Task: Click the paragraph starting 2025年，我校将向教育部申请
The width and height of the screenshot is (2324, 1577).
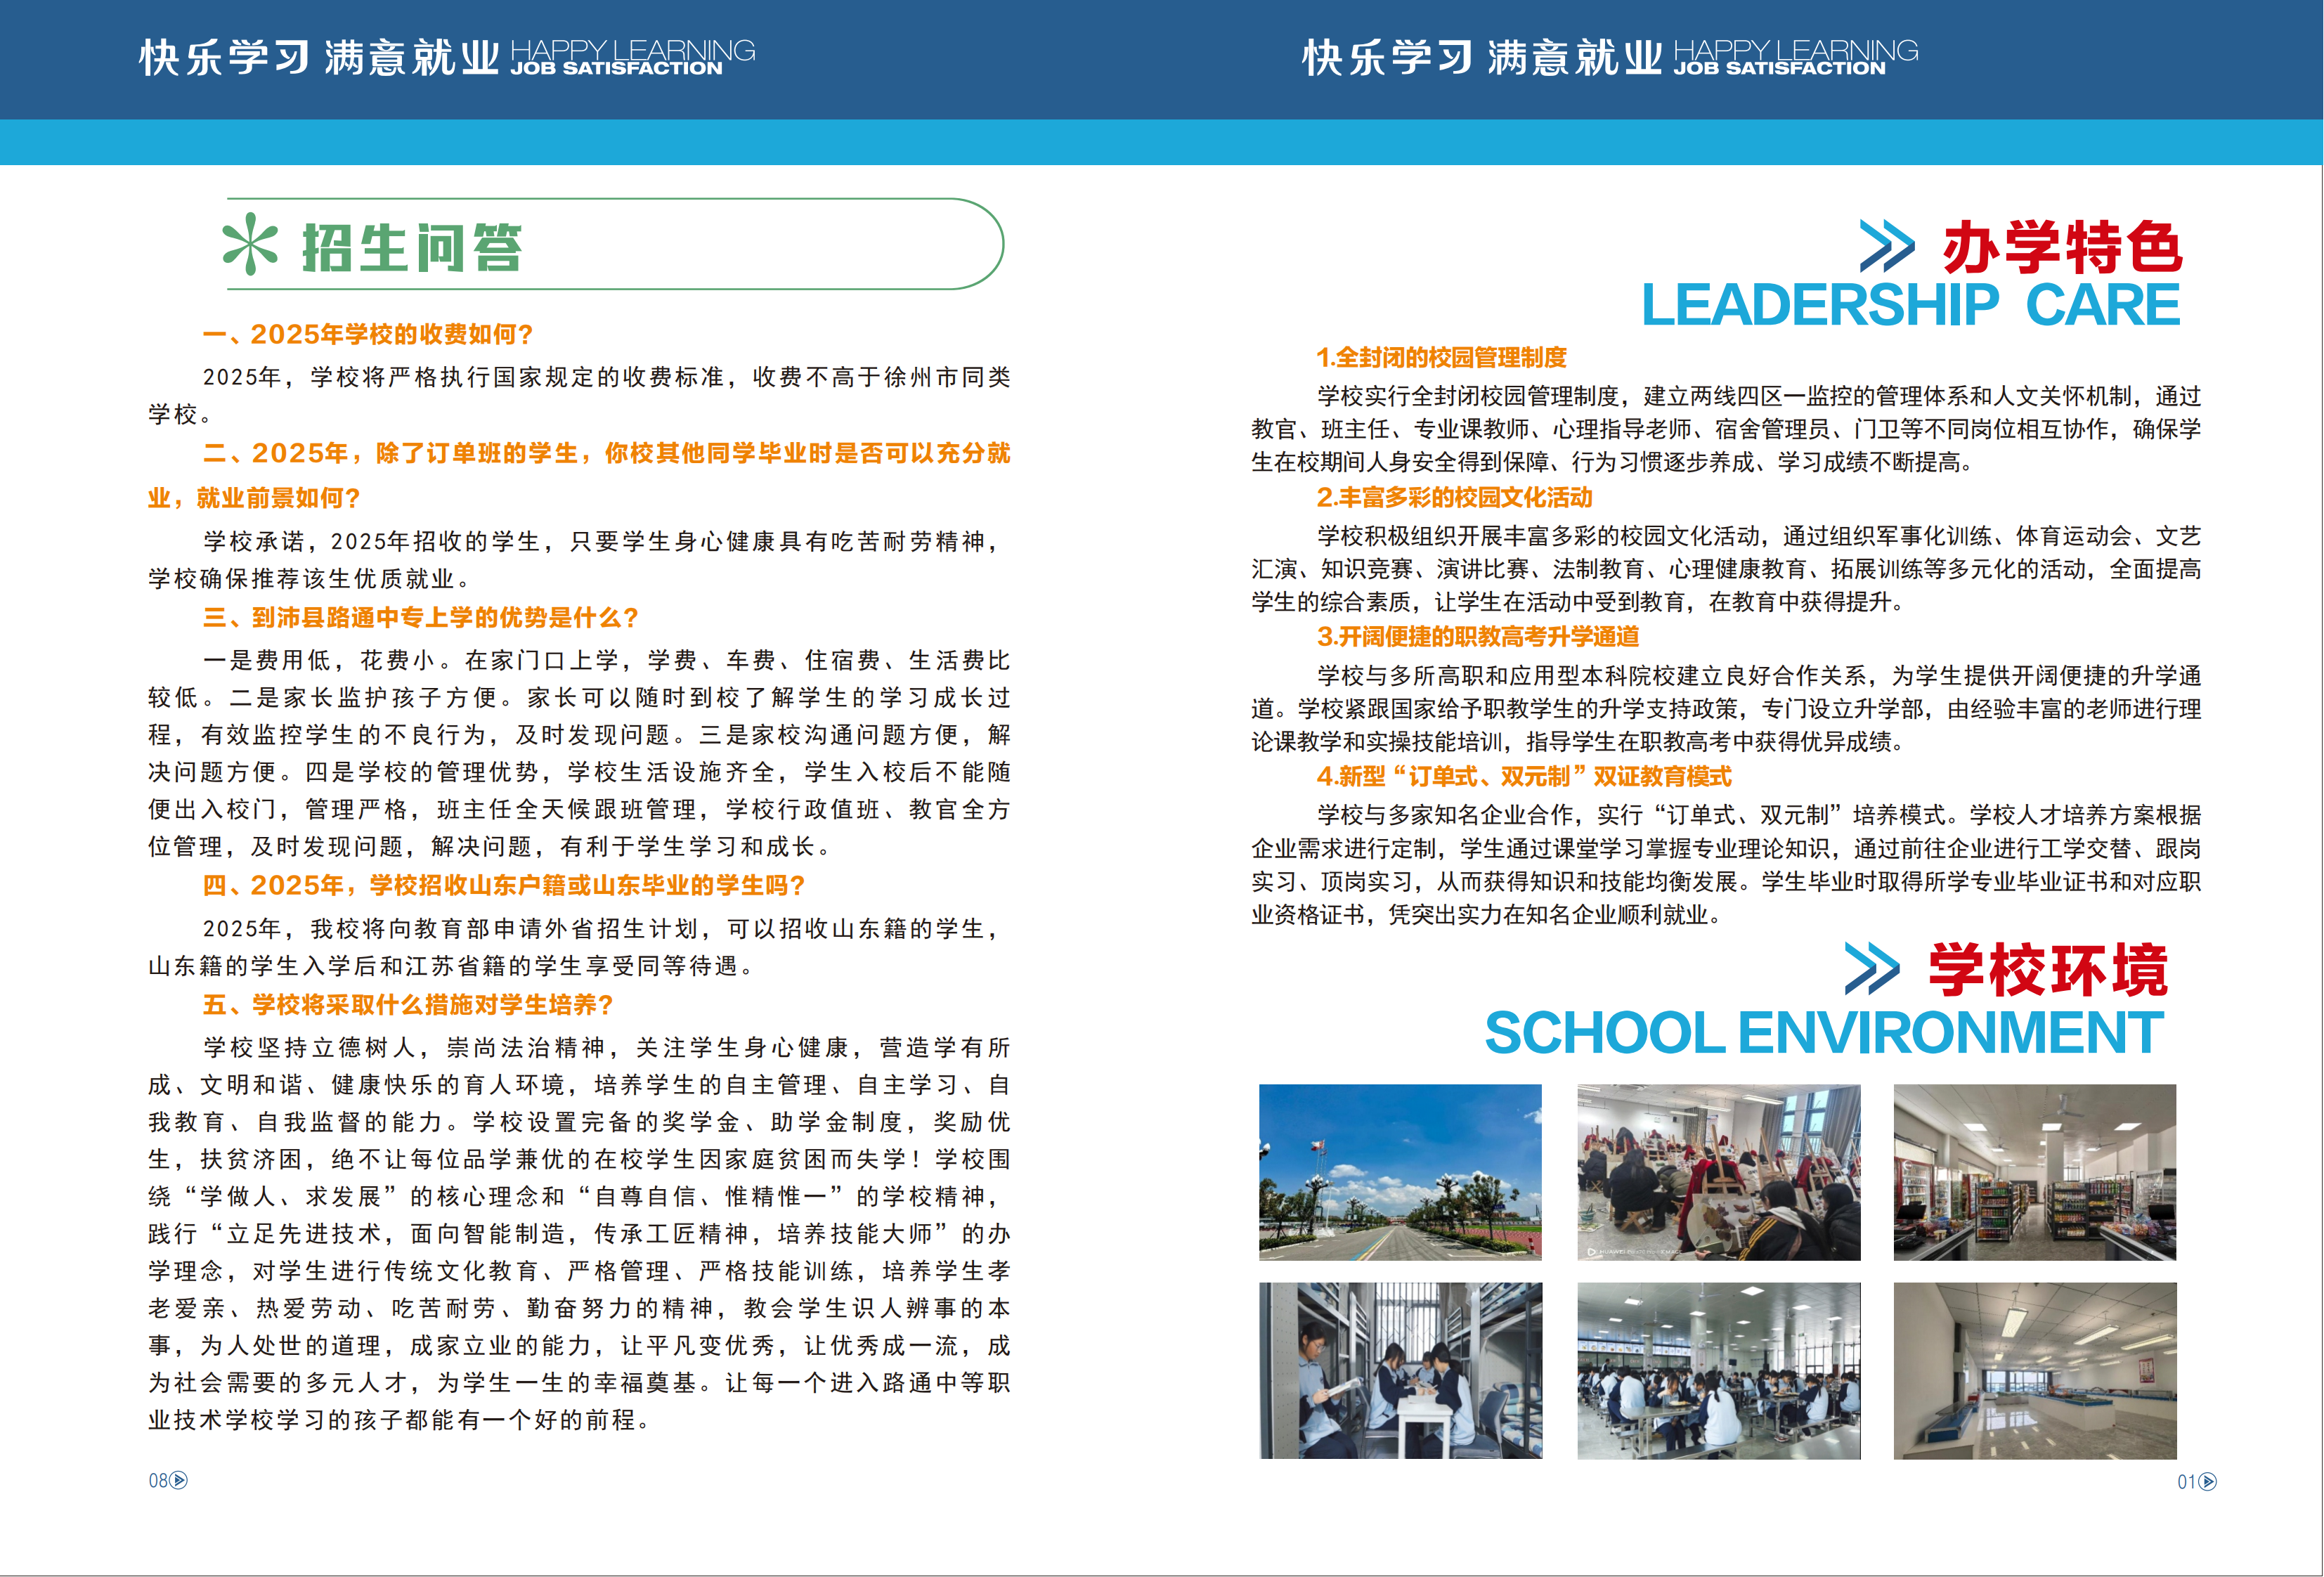Action: 579,947
